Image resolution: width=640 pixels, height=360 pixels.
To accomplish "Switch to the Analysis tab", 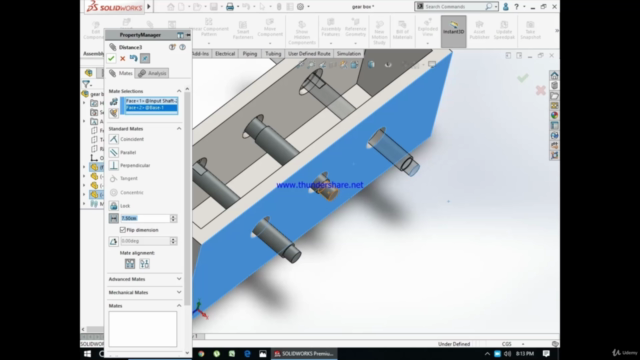I will [x=152, y=73].
